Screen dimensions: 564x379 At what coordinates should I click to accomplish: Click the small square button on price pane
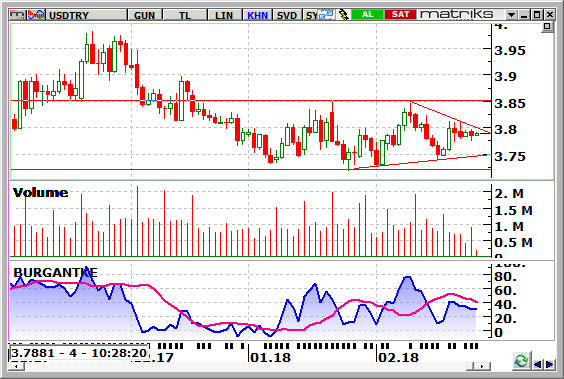(547, 26)
